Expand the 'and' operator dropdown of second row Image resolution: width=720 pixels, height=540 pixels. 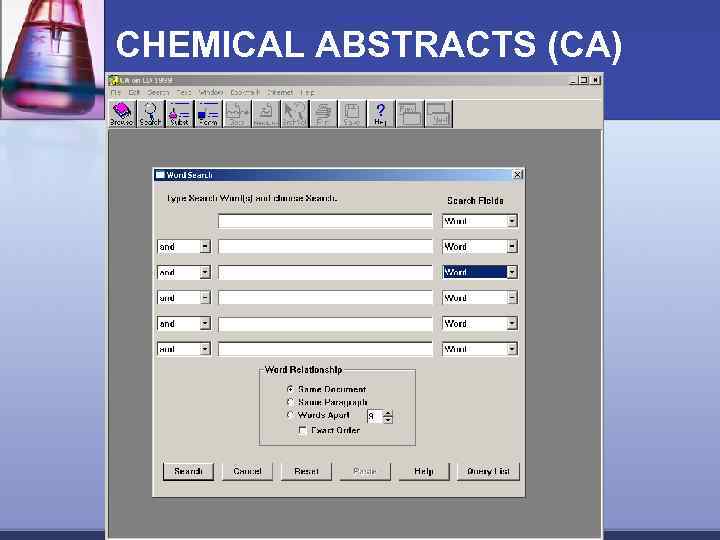point(205,247)
